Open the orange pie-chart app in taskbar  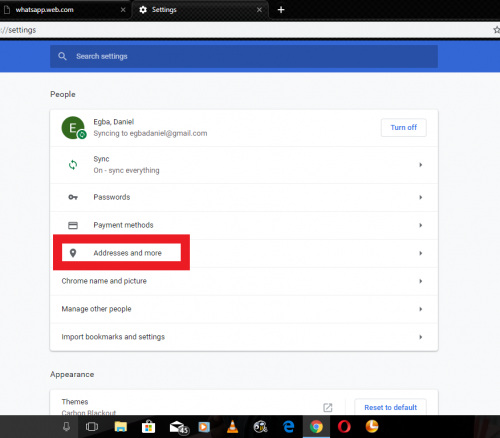pos(372,426)
